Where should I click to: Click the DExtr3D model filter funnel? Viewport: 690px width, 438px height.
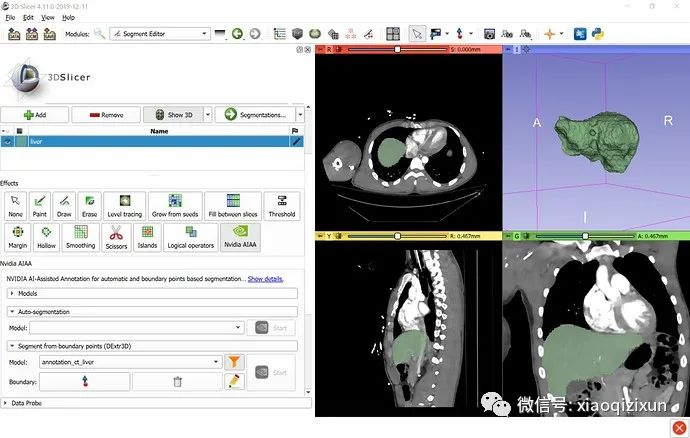pyautogui.click(x=234, y=362)
